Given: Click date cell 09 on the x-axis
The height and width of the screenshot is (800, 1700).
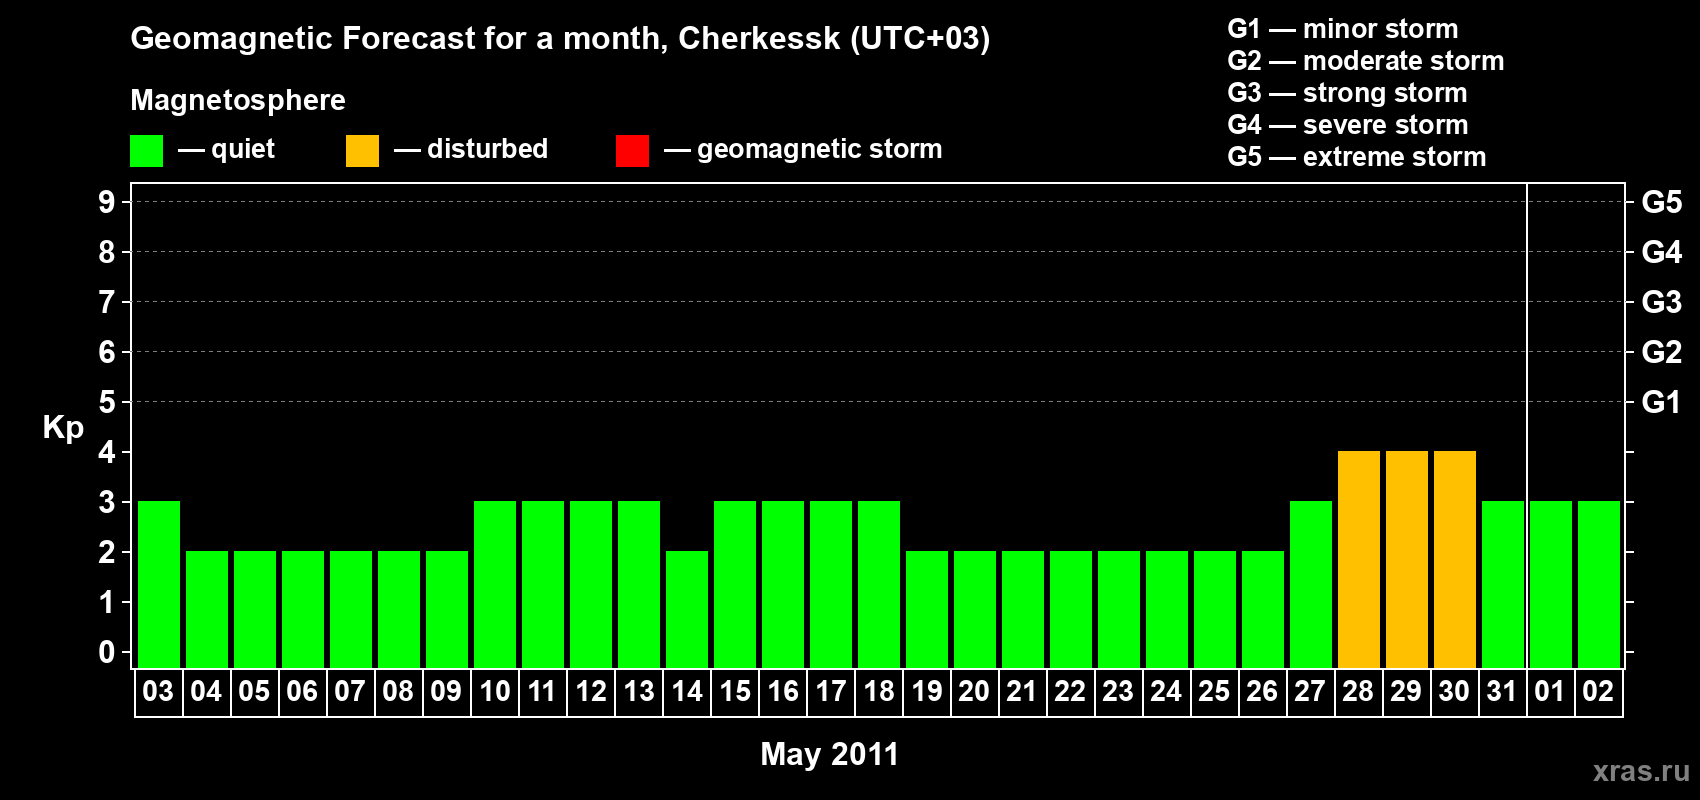Looking at the screenshot, I should [447, 692].
